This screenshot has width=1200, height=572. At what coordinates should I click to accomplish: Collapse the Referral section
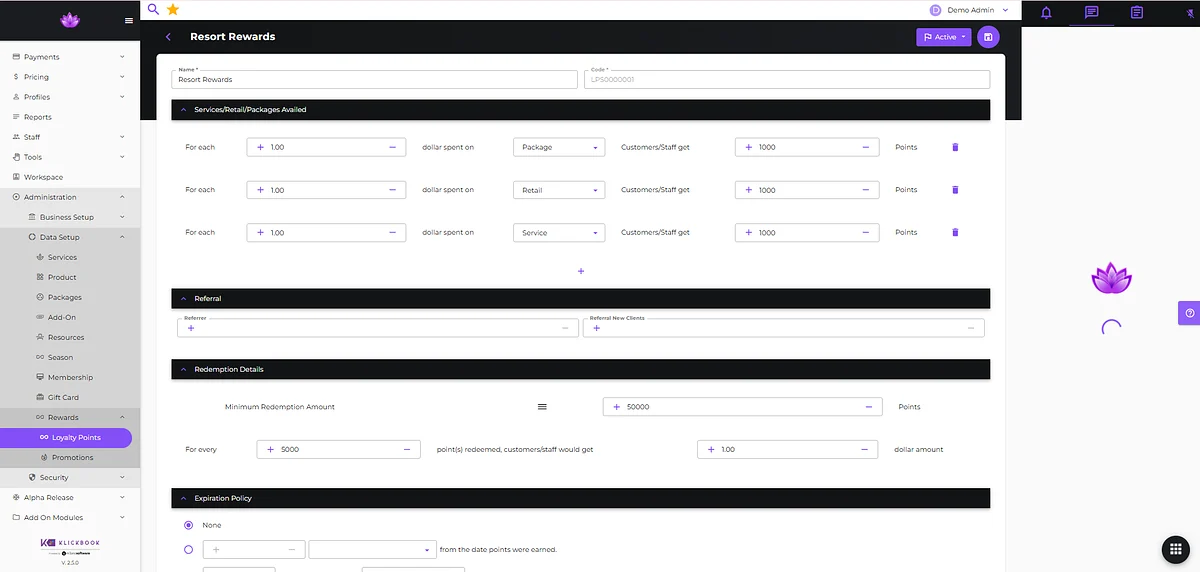coord(183,298)
